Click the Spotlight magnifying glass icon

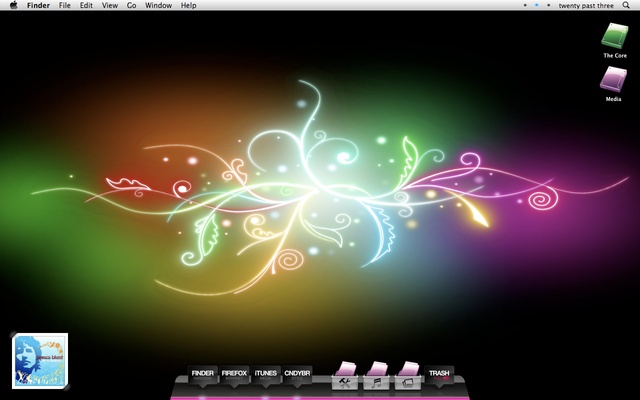tap(628, 5)
